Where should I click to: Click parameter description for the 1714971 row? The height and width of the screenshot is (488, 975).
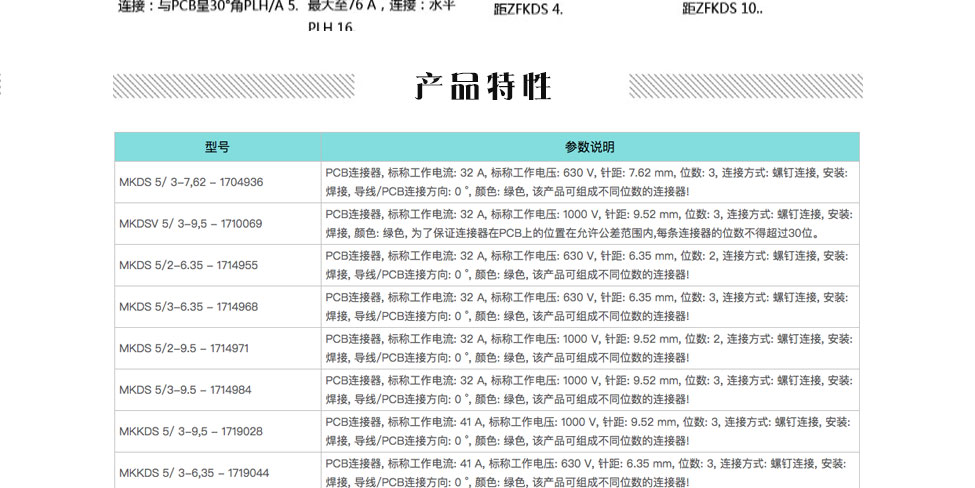[587, 348]
